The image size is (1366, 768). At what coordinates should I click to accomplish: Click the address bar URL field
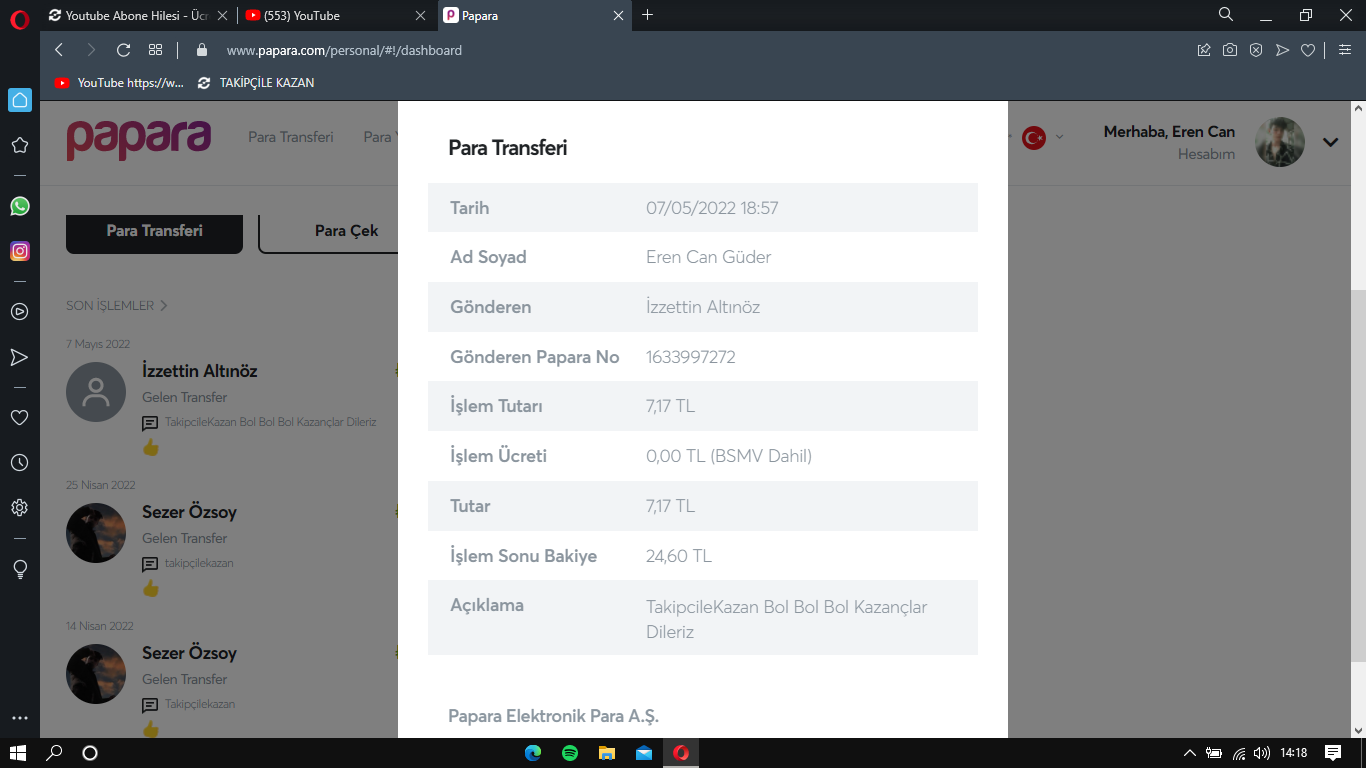pos(344,50)
